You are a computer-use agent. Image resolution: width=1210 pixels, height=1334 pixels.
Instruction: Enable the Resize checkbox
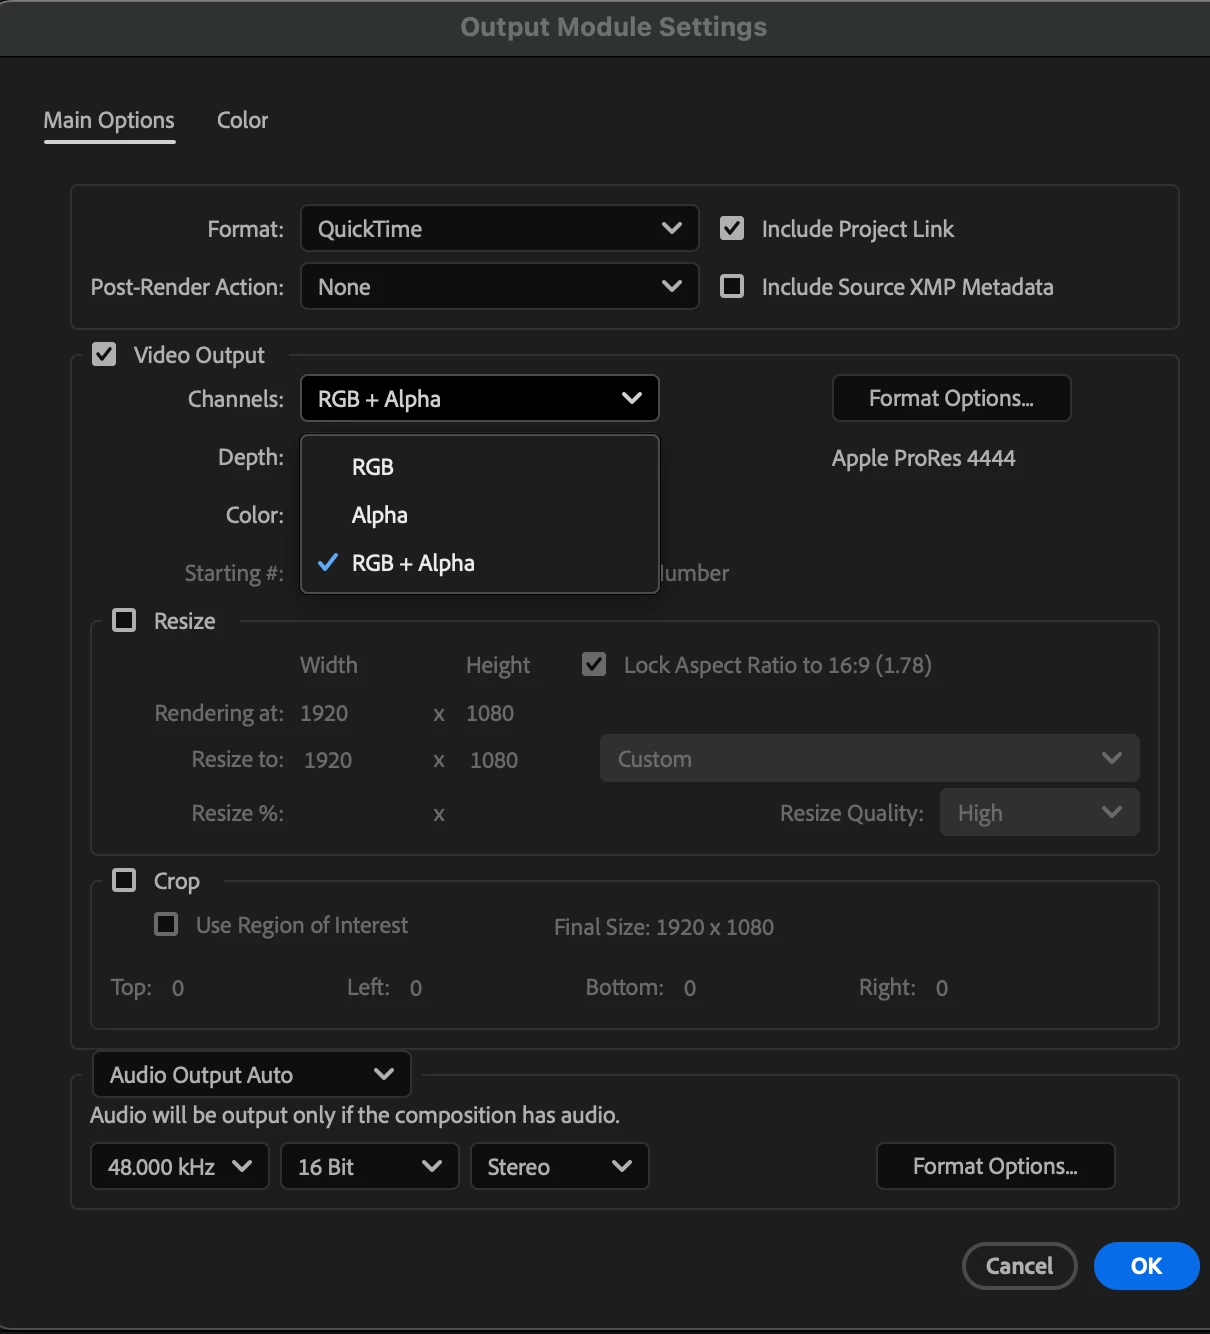(x=124, y=621)
